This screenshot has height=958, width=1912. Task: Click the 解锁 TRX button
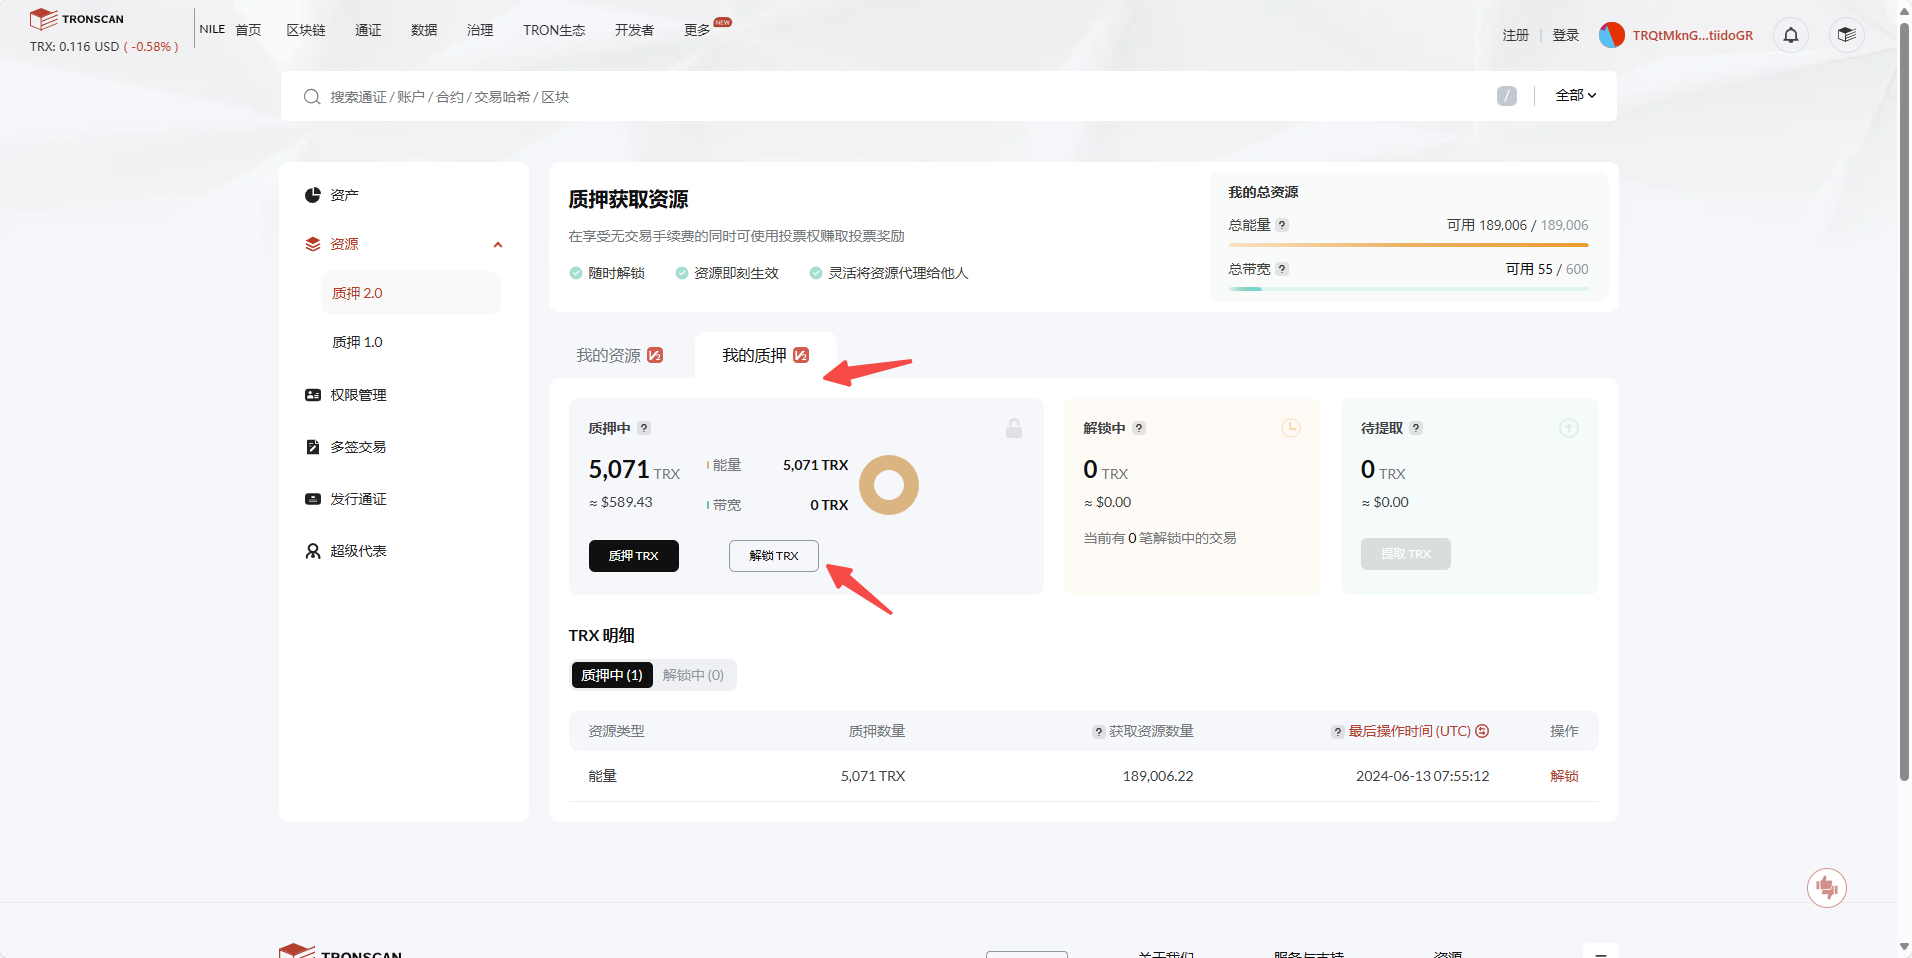pos(774,556)
